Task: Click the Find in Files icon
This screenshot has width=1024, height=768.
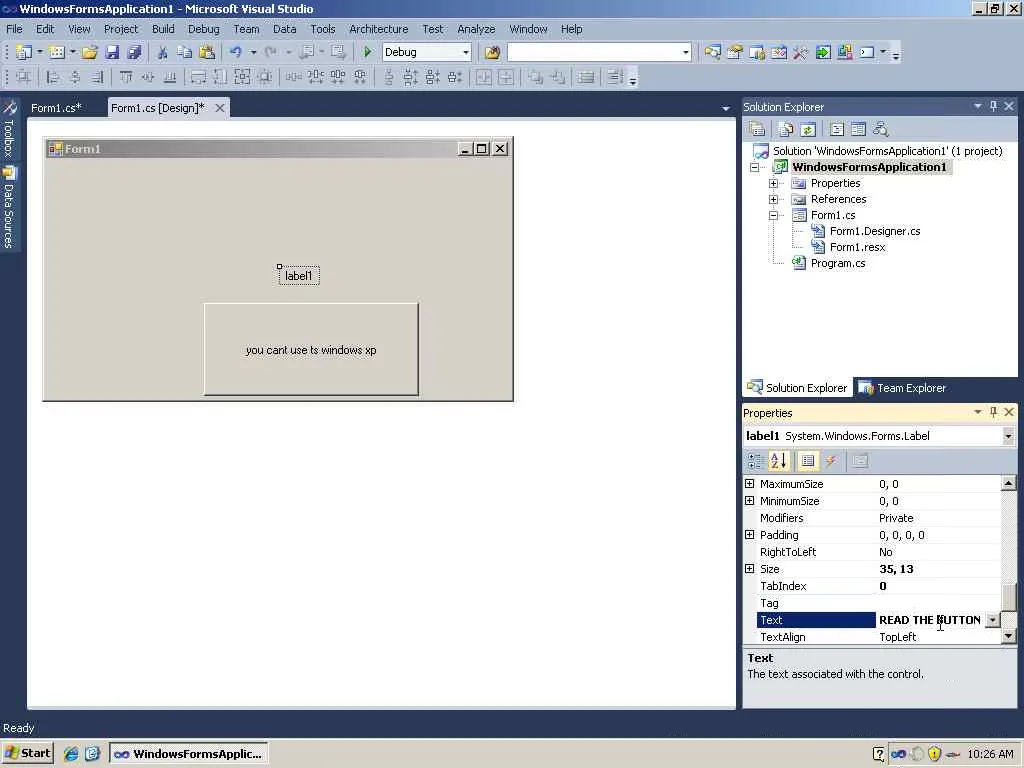Action: coord(492,52)
